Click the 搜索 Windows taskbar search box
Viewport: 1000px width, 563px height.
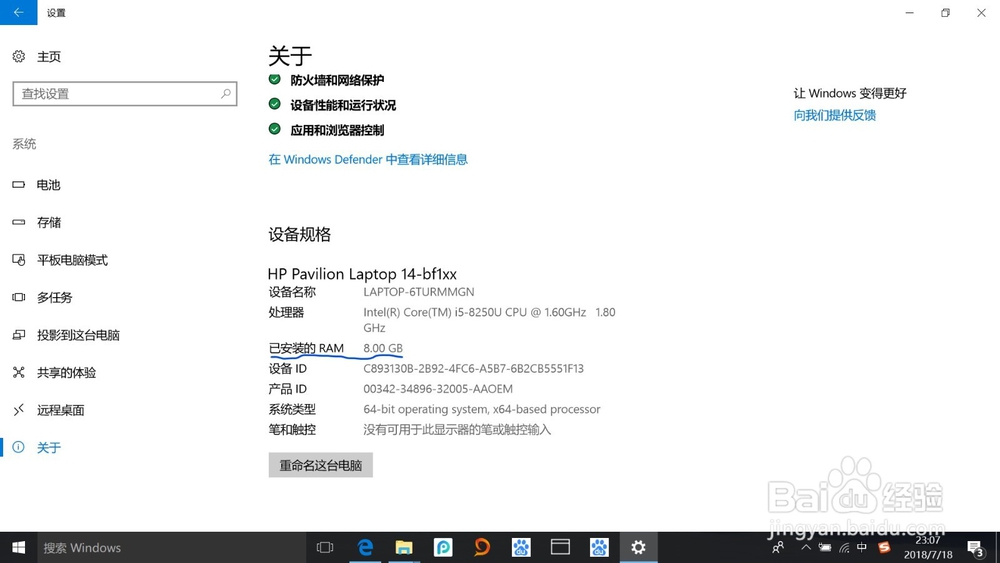coord(172,548)
